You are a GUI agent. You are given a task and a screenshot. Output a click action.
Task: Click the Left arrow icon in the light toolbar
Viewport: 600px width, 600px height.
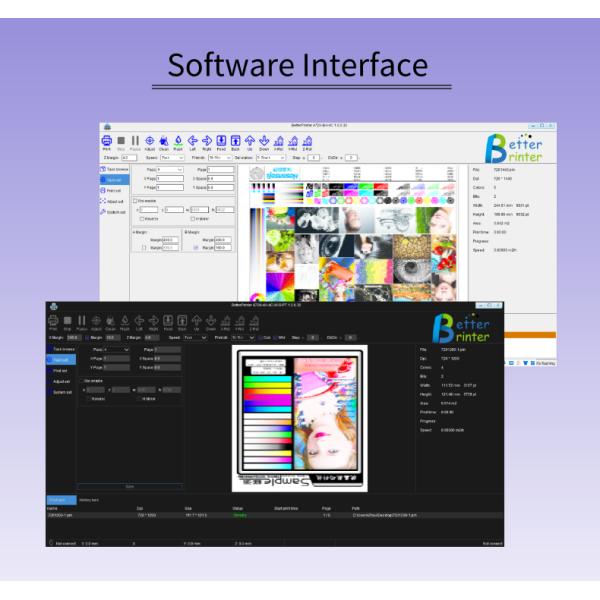pos(192,141)
